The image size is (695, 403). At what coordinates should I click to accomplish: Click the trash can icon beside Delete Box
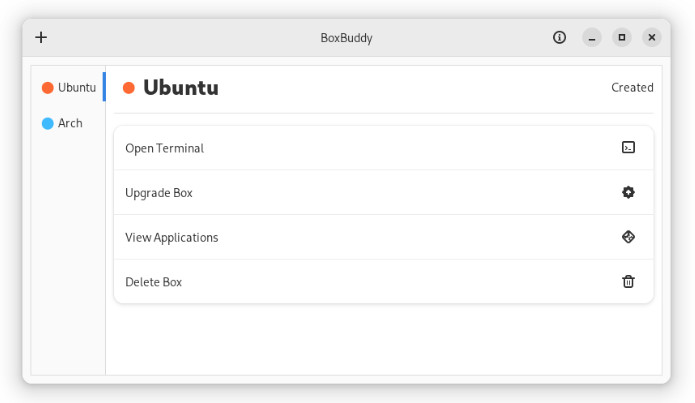click(x=628, y=282)
